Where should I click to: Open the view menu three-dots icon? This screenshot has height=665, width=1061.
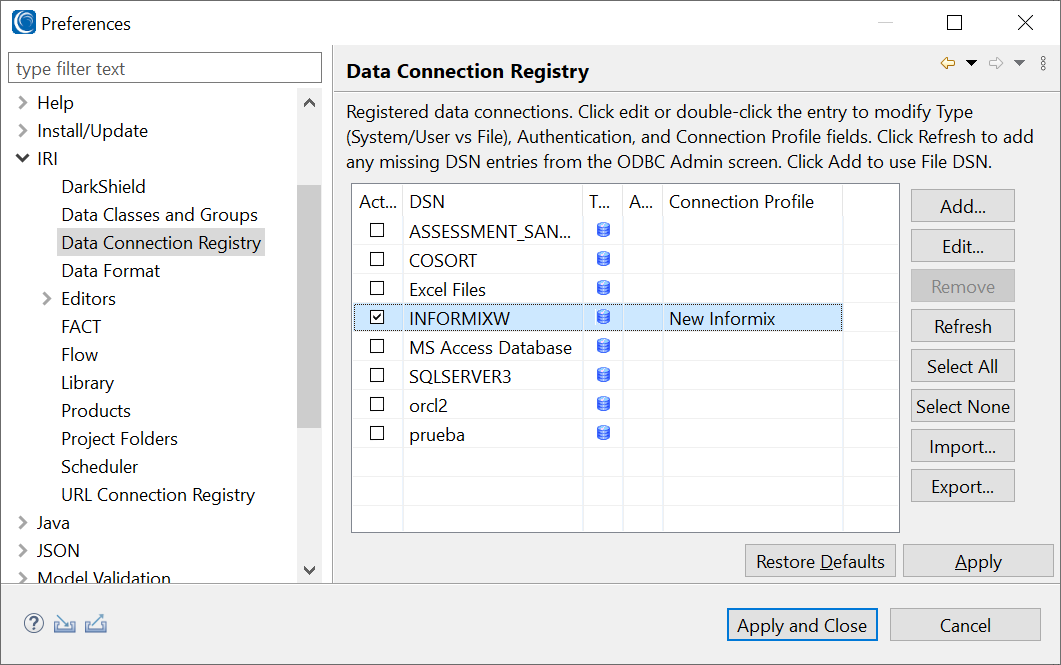pyautogui.click(x=1043, y=64)
